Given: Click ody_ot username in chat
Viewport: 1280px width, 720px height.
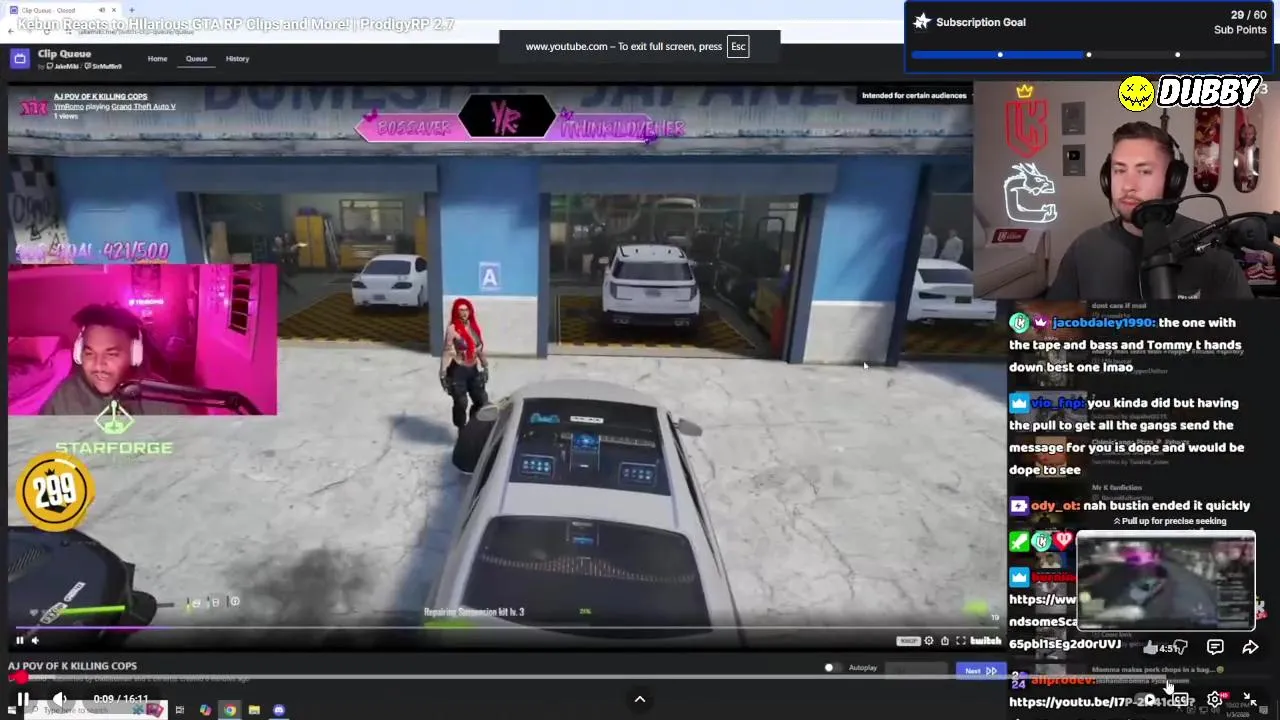Looking at the screenshot, I should [x=1054, y=506].
